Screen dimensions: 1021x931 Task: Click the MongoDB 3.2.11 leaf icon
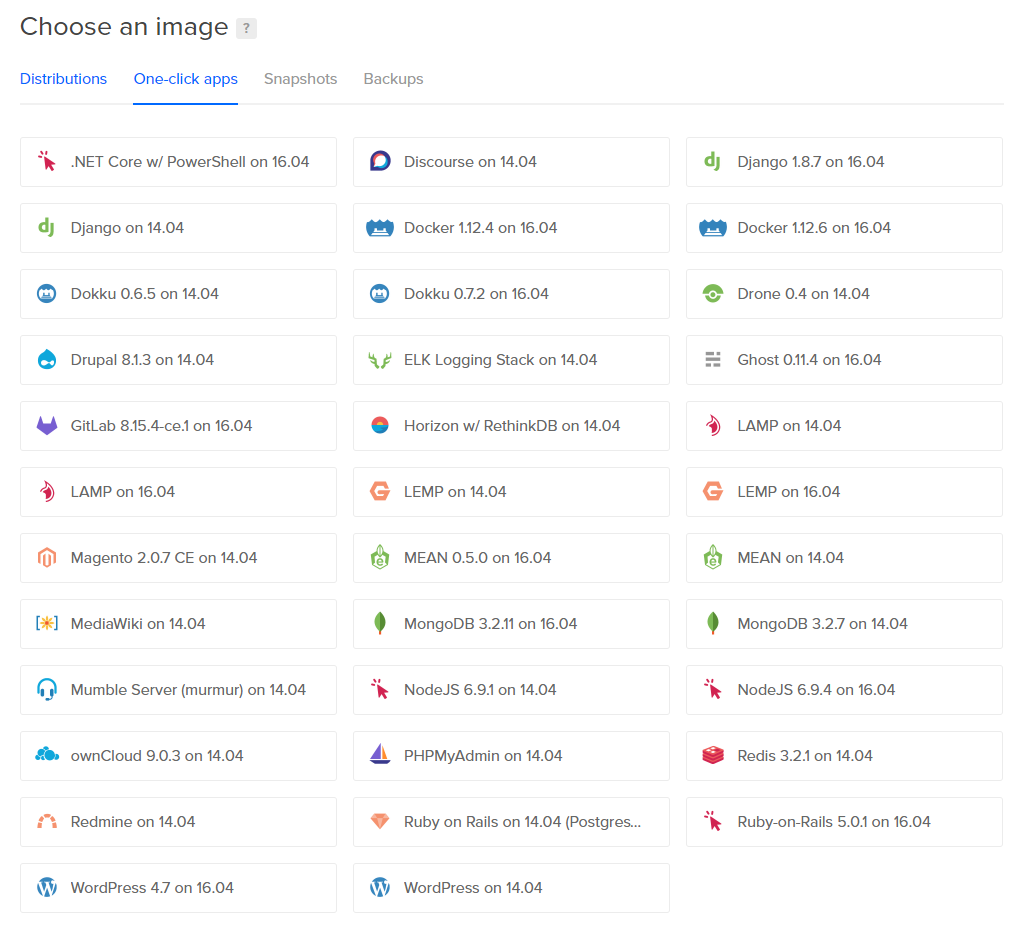[x=380, y=624]
